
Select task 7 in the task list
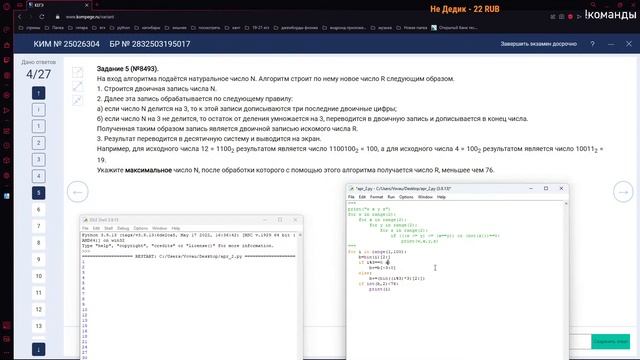tap(38, 226)
